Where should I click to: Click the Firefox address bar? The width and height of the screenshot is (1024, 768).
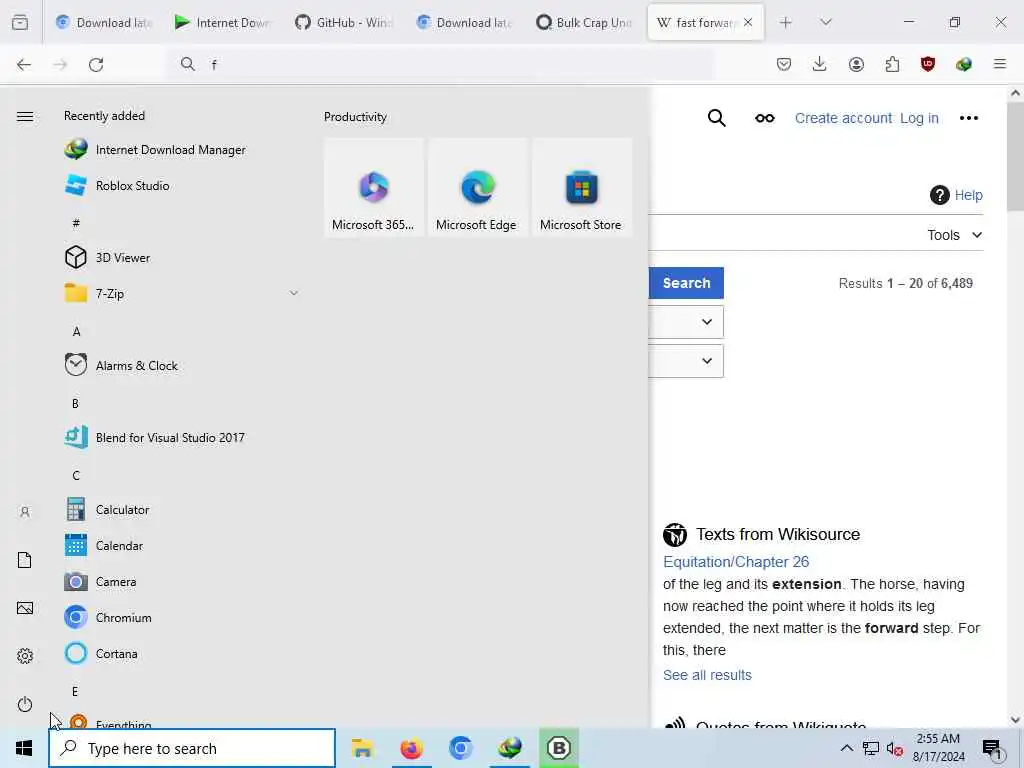pyautogui.click(x=441, y=64)
